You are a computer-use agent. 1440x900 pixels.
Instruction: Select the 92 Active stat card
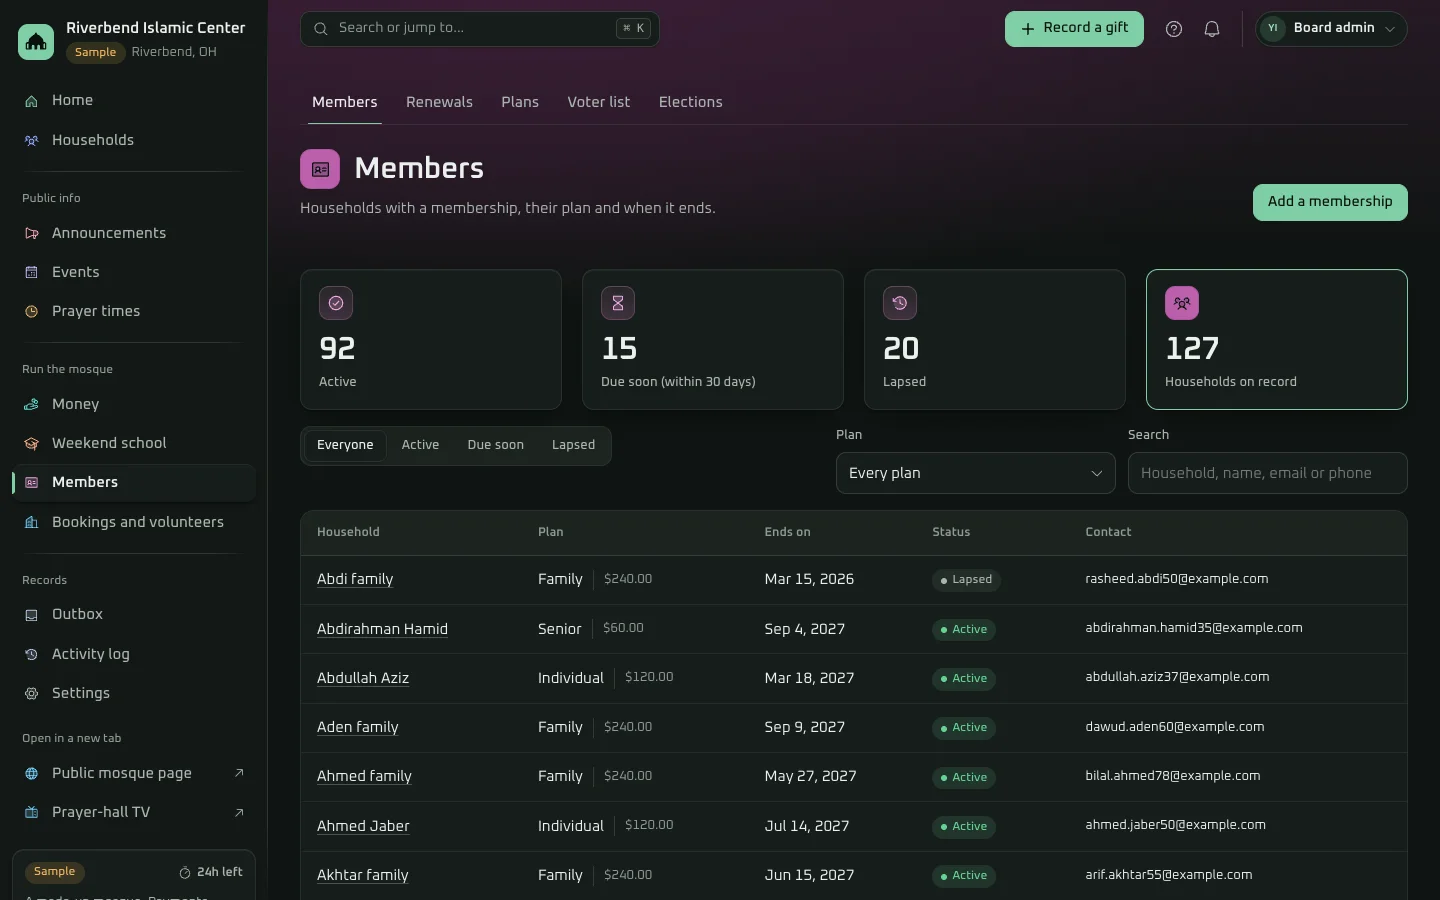(431, 340)
